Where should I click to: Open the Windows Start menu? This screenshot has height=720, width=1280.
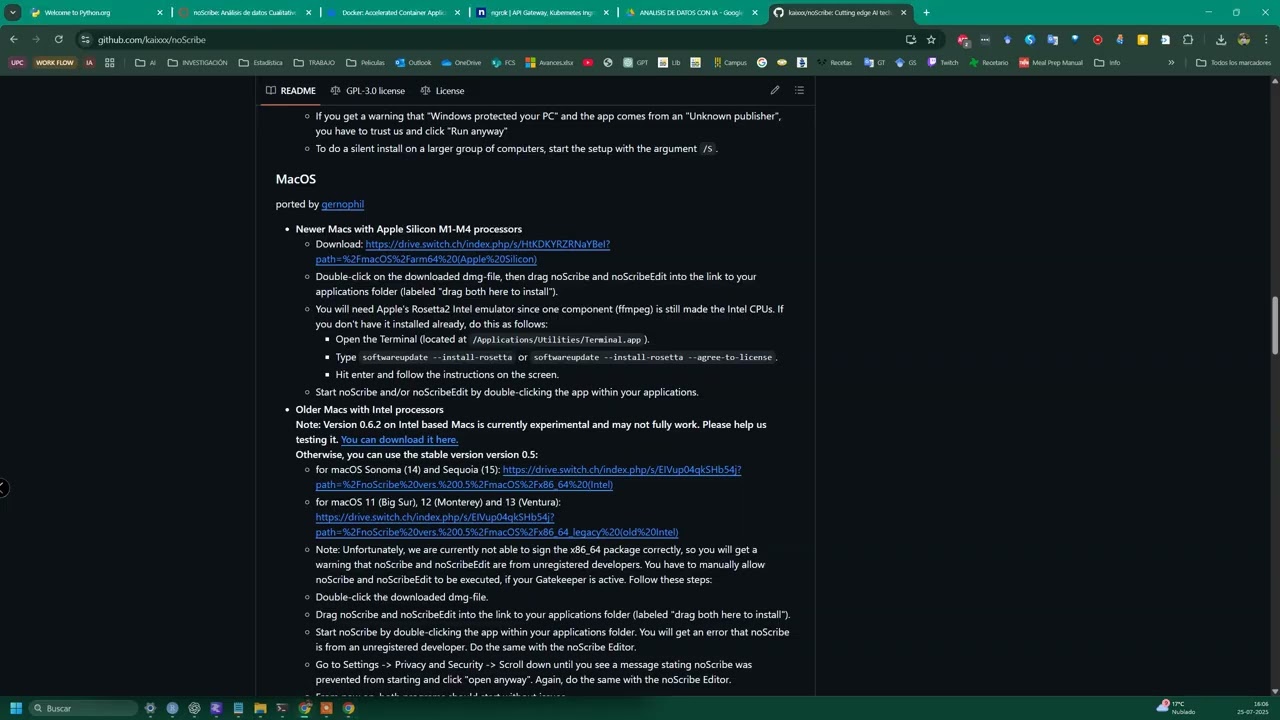click(16, 708)
